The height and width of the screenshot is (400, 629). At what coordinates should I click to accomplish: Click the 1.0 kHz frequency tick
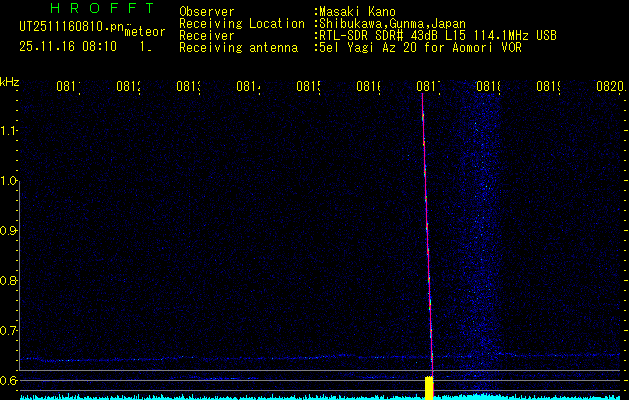click(10, 181)
